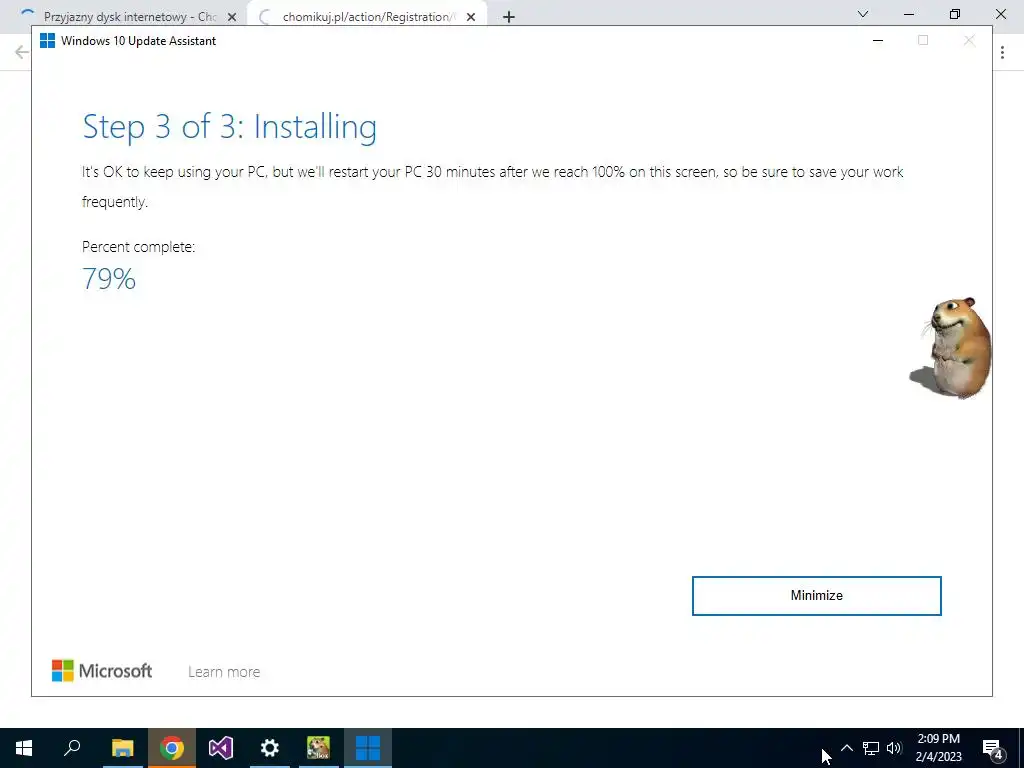Expand the Chrome tab search dropdown
The width and height of the screenshot is (1024, 768).
863,14
